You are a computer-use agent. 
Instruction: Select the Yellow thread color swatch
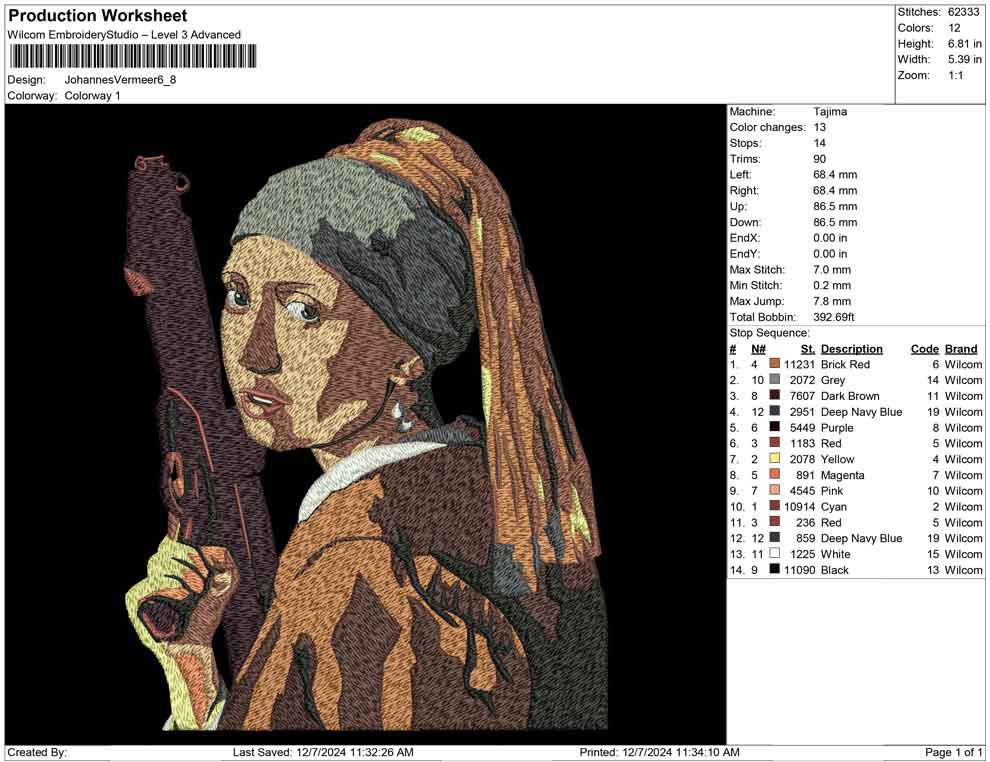(x=774, y=459)
